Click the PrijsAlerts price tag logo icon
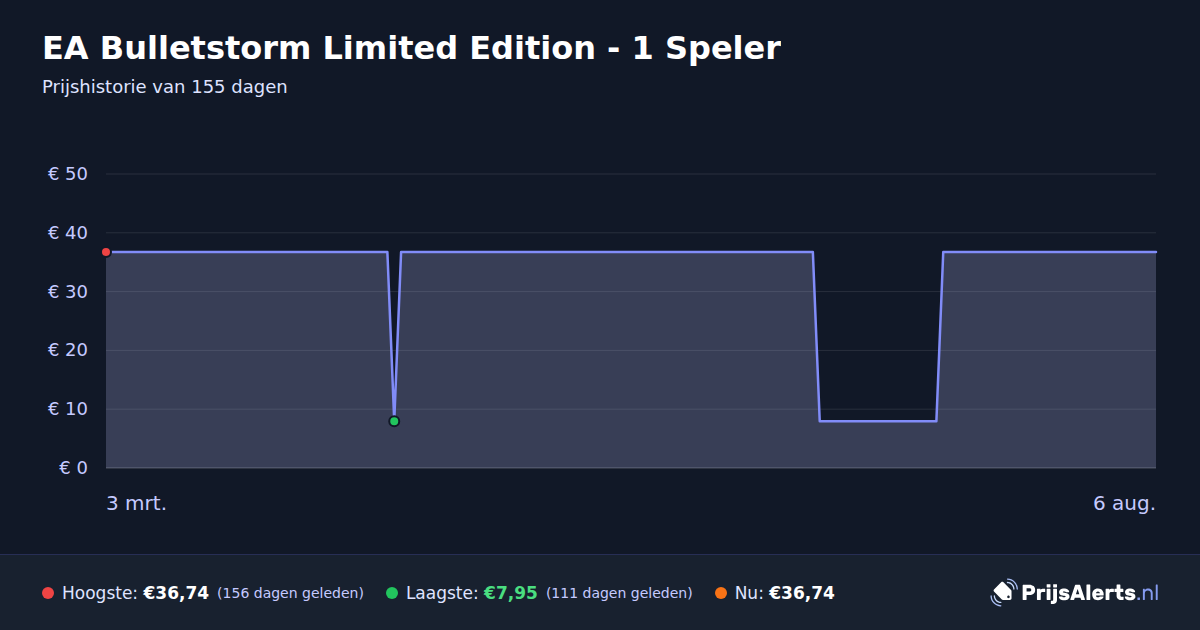The width and height of the screenshot is (1200, 630). [x=1003, y=593]
